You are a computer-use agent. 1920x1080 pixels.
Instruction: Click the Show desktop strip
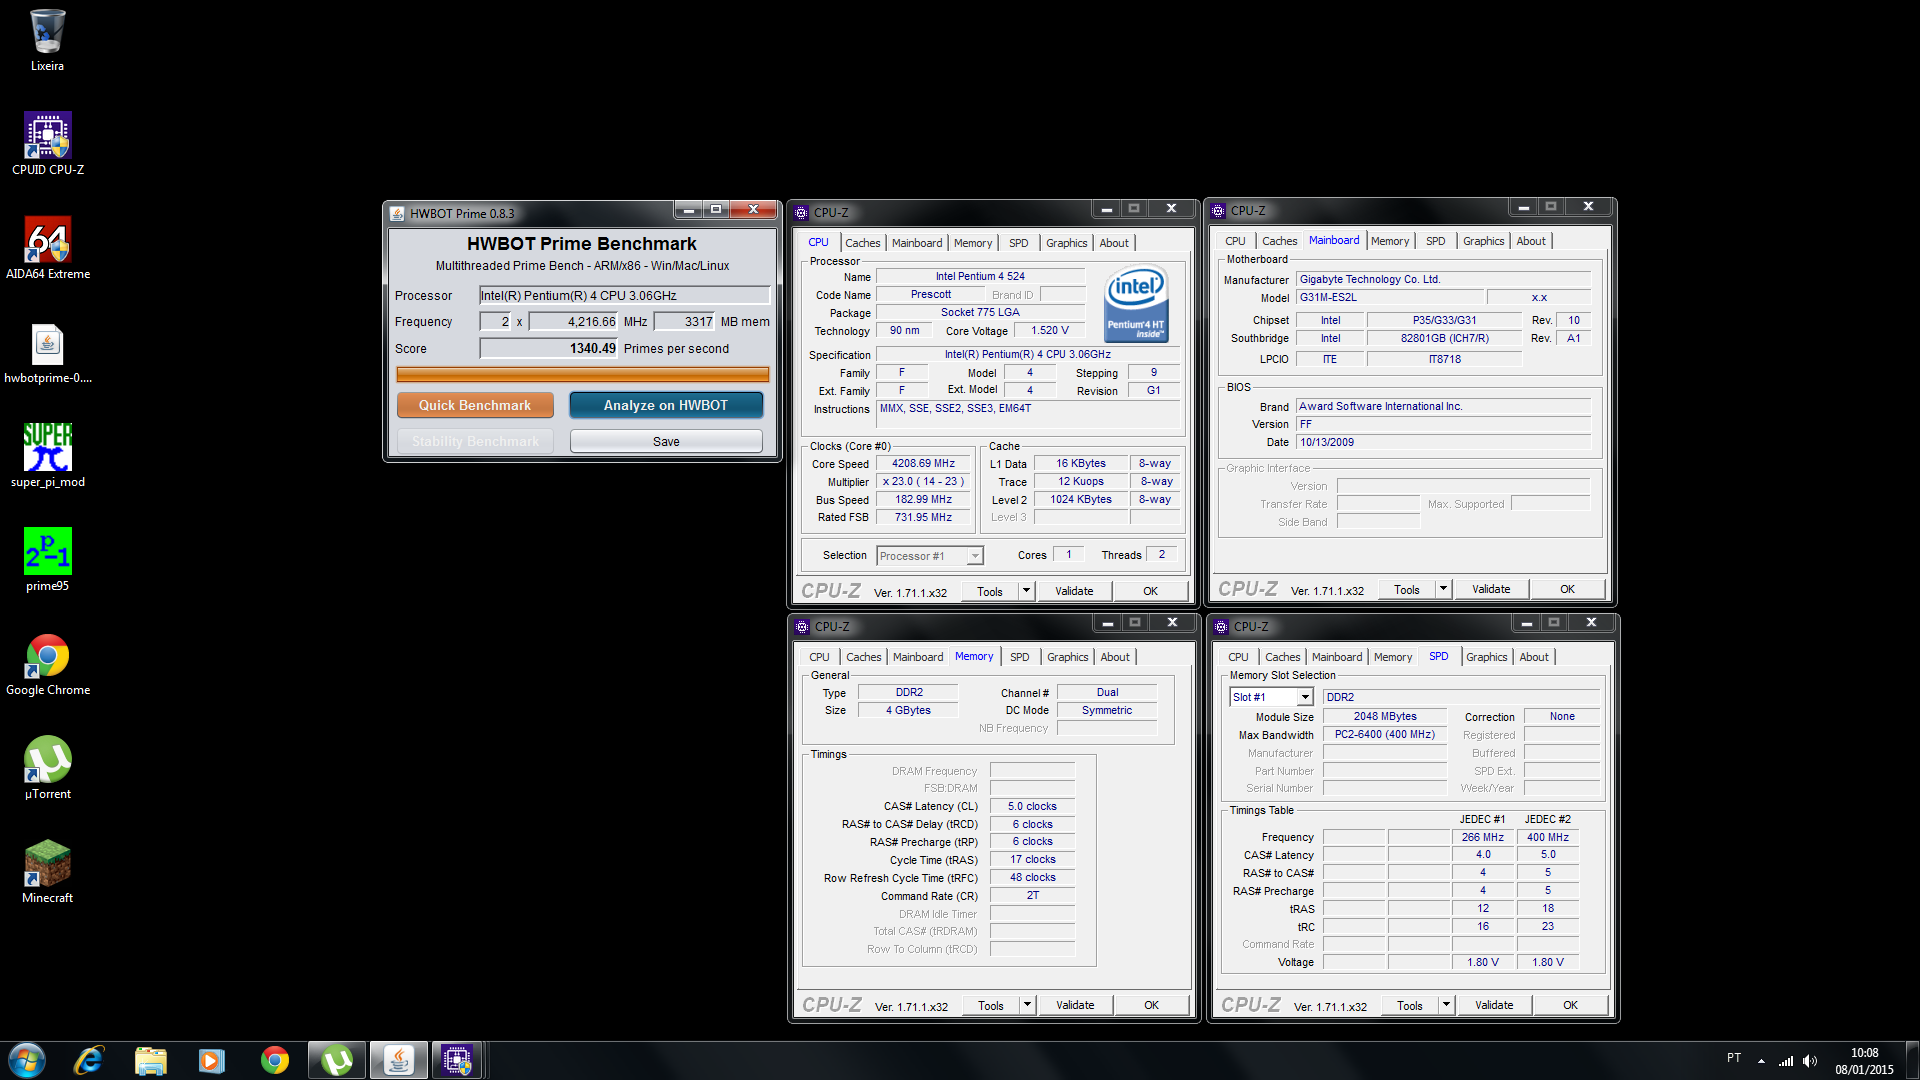1912,1060
